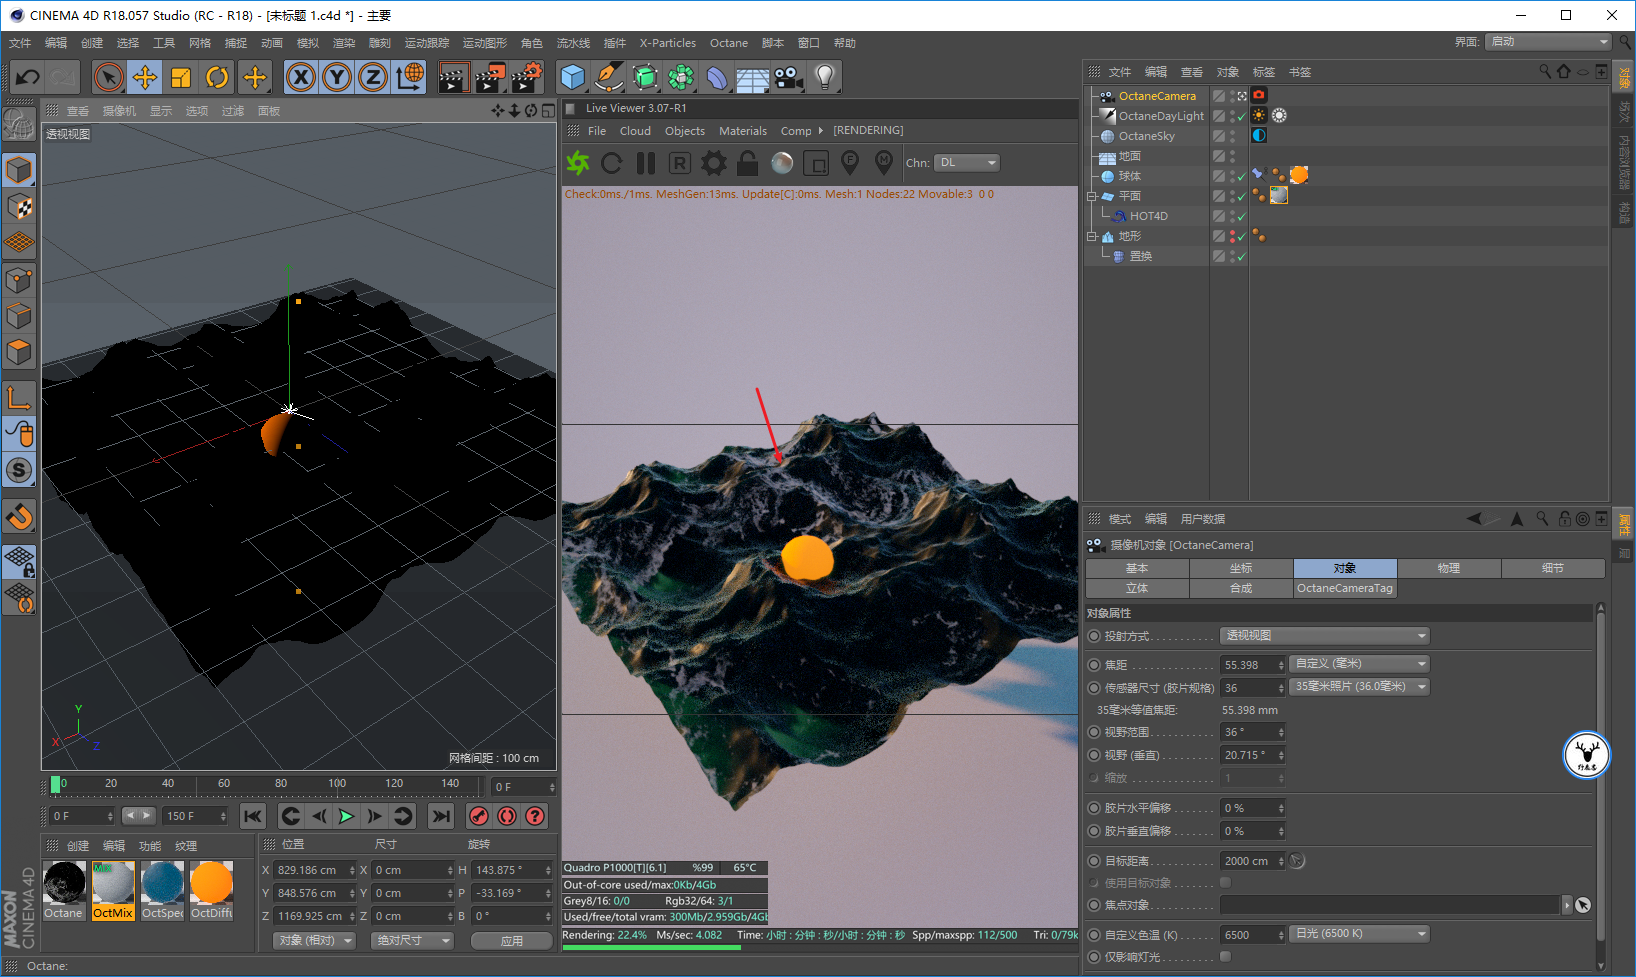Select OctaneSky in the object manager
1636x977 pixels.
[1146, 136]
